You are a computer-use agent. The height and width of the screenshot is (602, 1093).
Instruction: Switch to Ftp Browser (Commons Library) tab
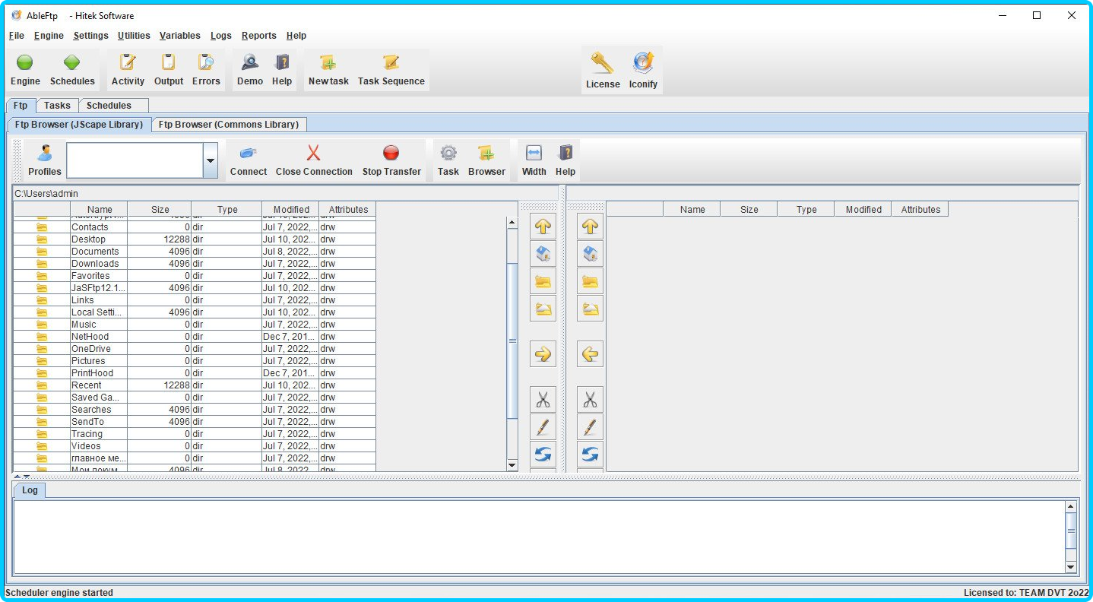point(229,124)
